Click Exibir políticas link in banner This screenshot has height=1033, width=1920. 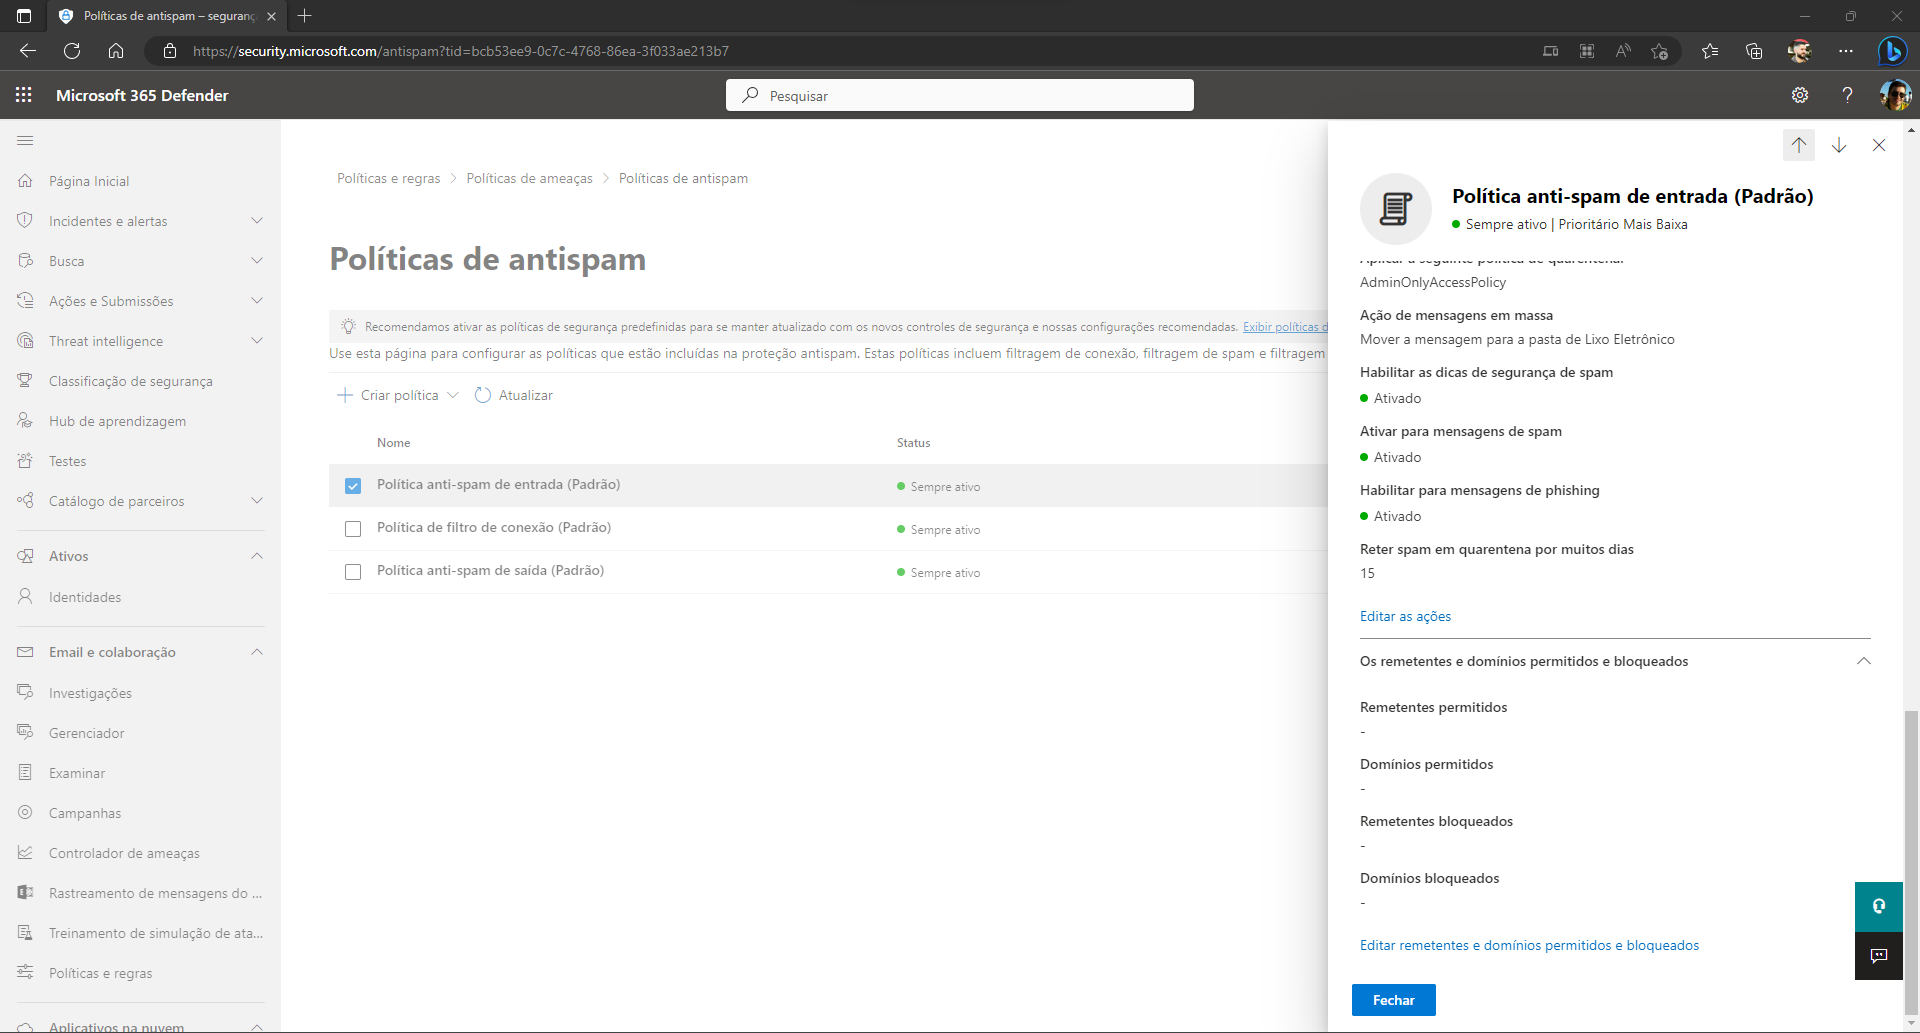click(x=1285, y=327)
